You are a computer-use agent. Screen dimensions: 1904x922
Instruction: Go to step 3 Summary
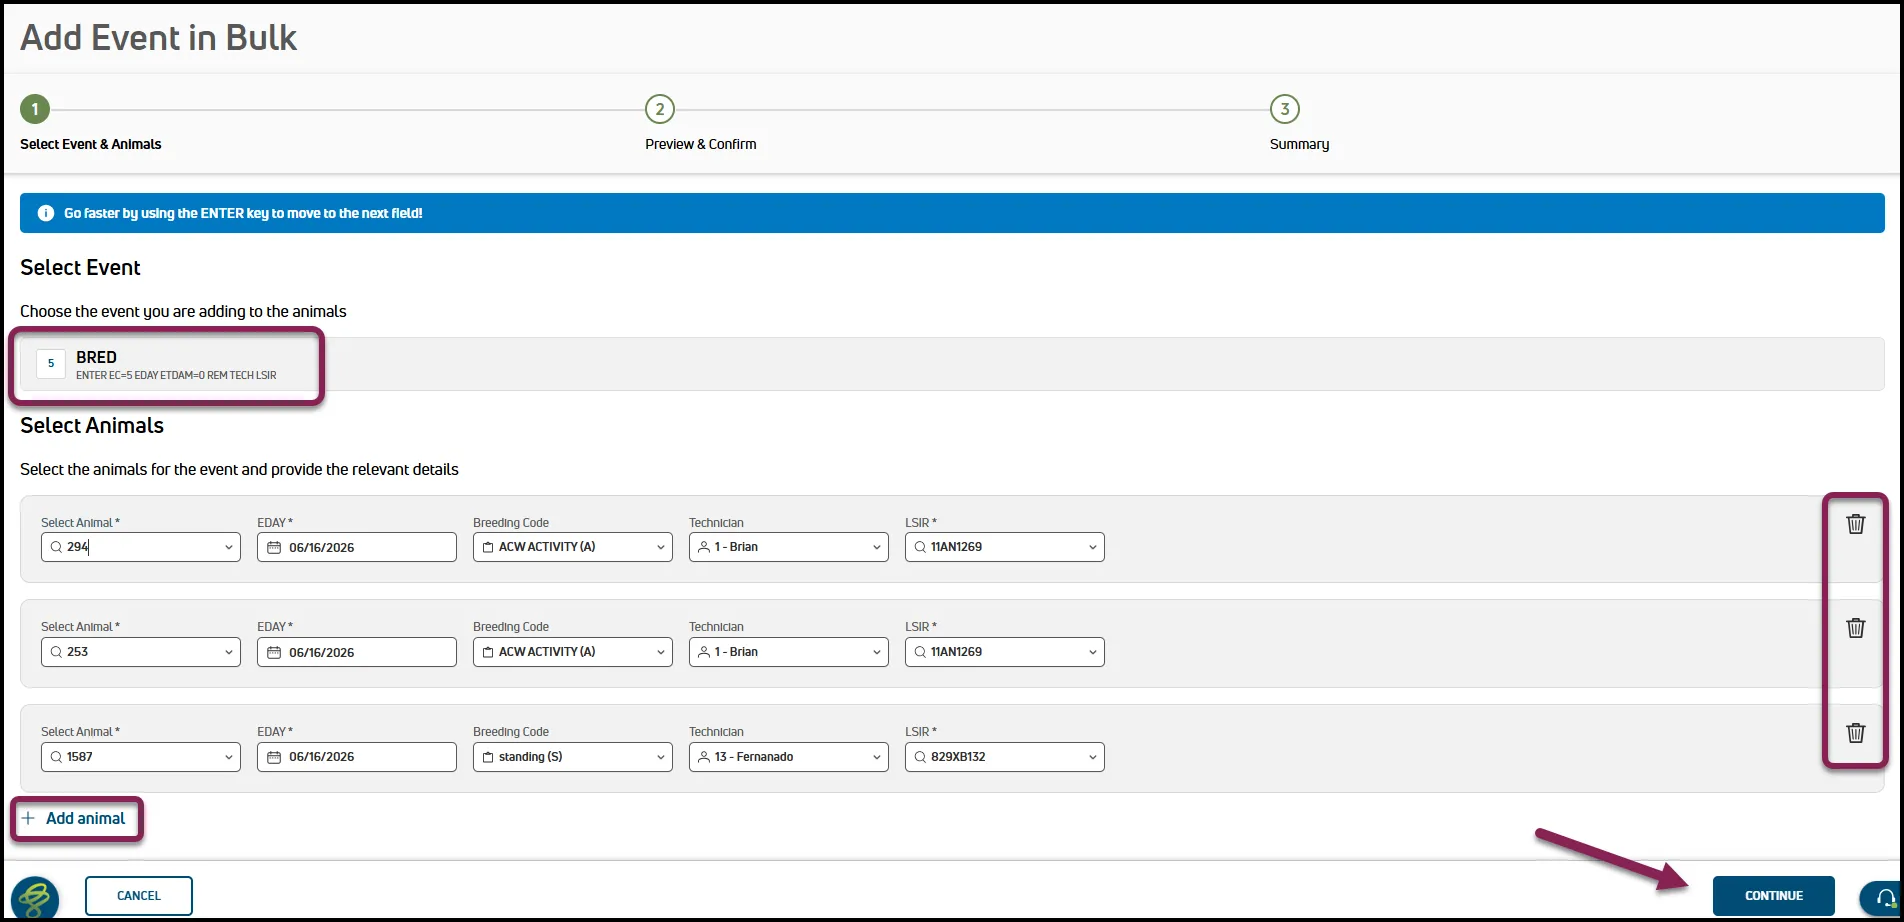[1285, 109]
